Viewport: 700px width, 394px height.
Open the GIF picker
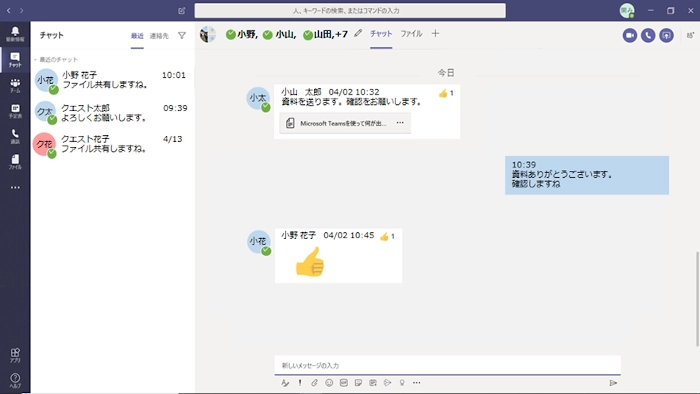[x=344, y=383]
